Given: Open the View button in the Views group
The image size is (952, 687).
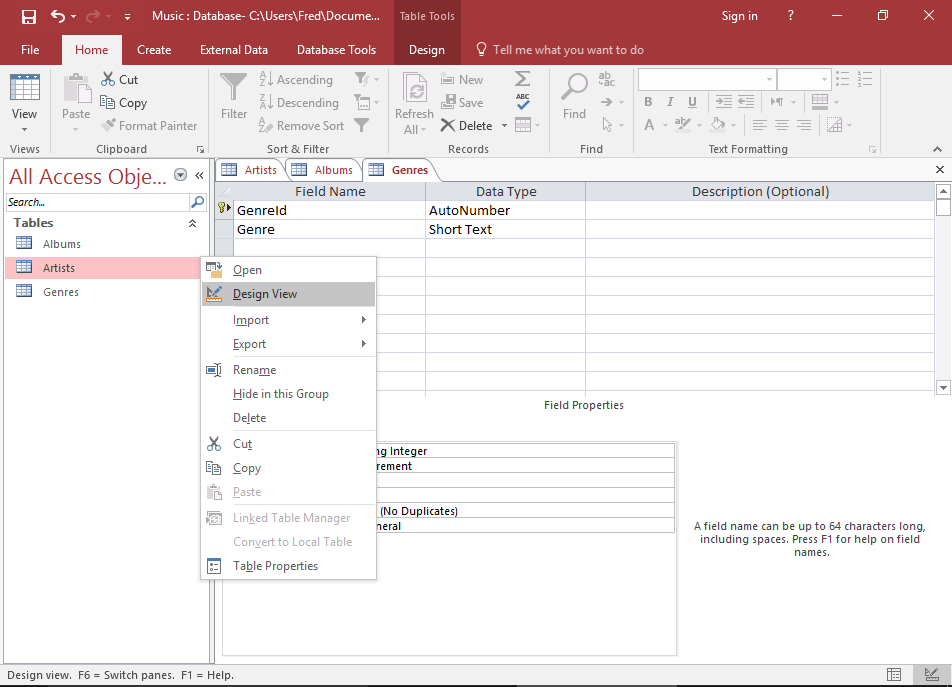Looking at the screenshot, I should [24, 103].
